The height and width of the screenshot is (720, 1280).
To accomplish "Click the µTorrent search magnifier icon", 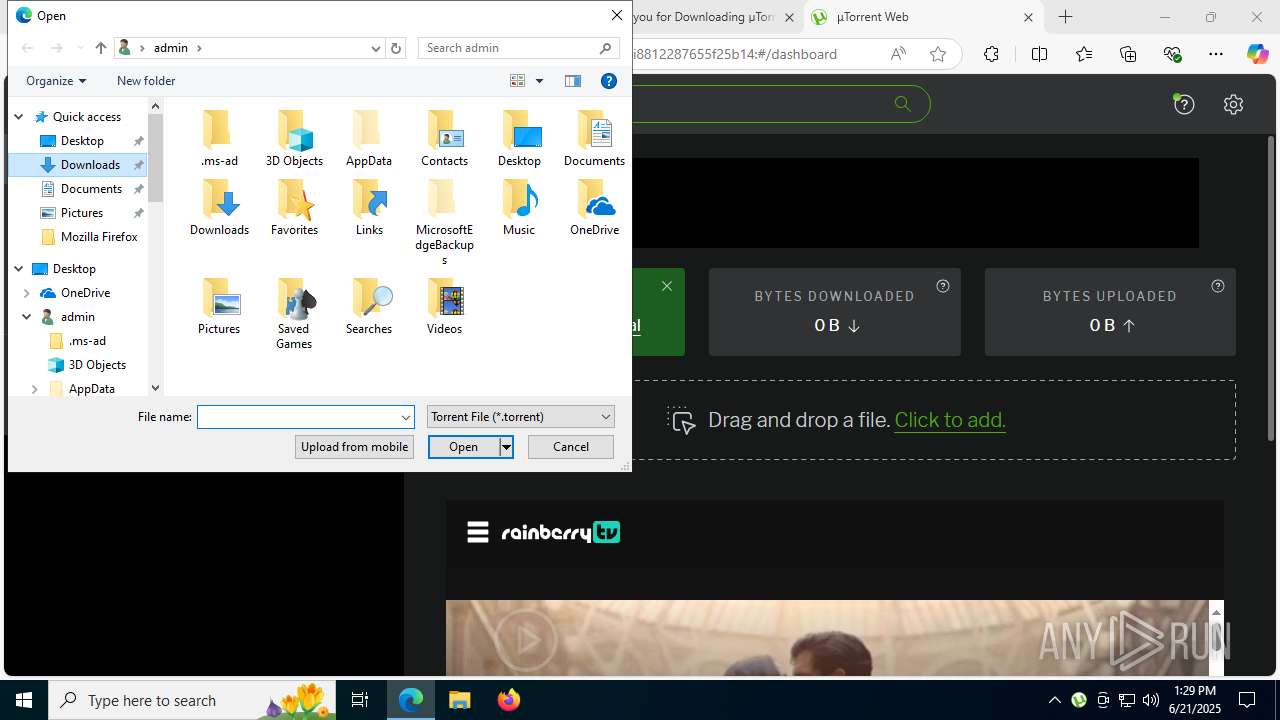I will pyautogui.click(x=902, y=104).
